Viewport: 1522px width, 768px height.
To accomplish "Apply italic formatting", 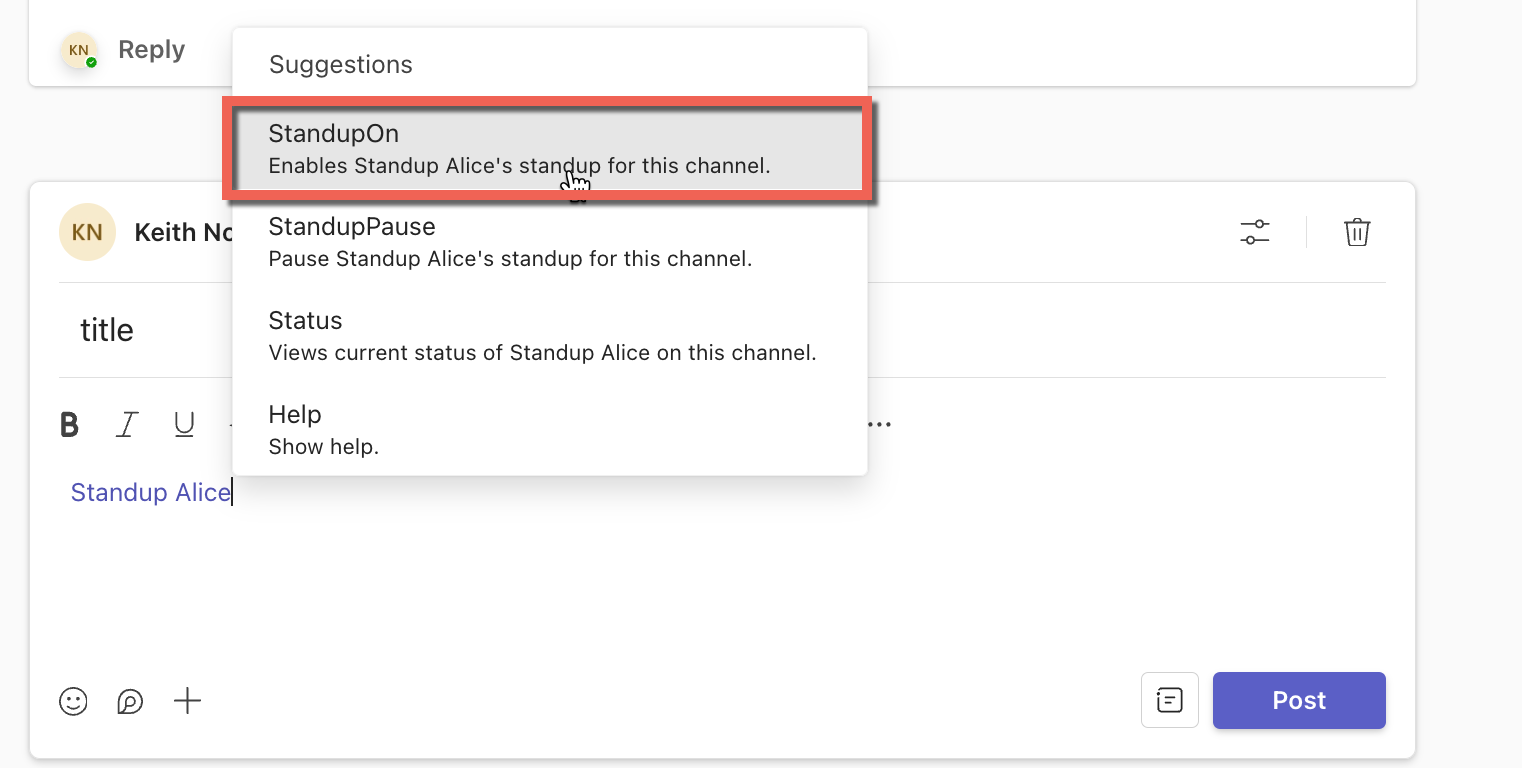I will (x=127, y=425).
